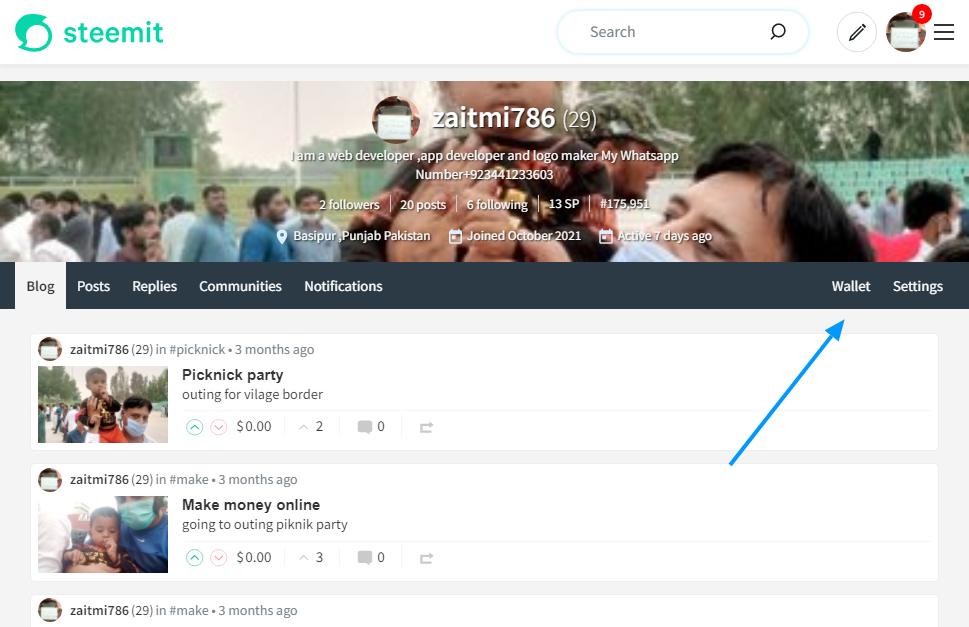Click the profile avatar beside zaitmi786 name

pos(396,119)
